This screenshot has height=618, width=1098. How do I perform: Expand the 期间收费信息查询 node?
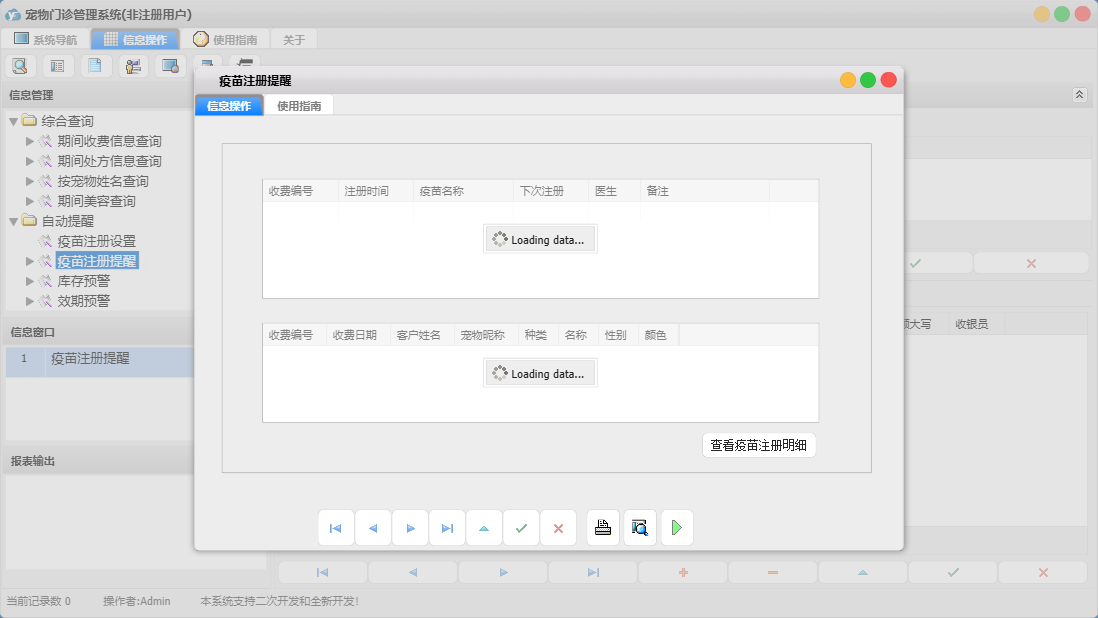(31, 141)
